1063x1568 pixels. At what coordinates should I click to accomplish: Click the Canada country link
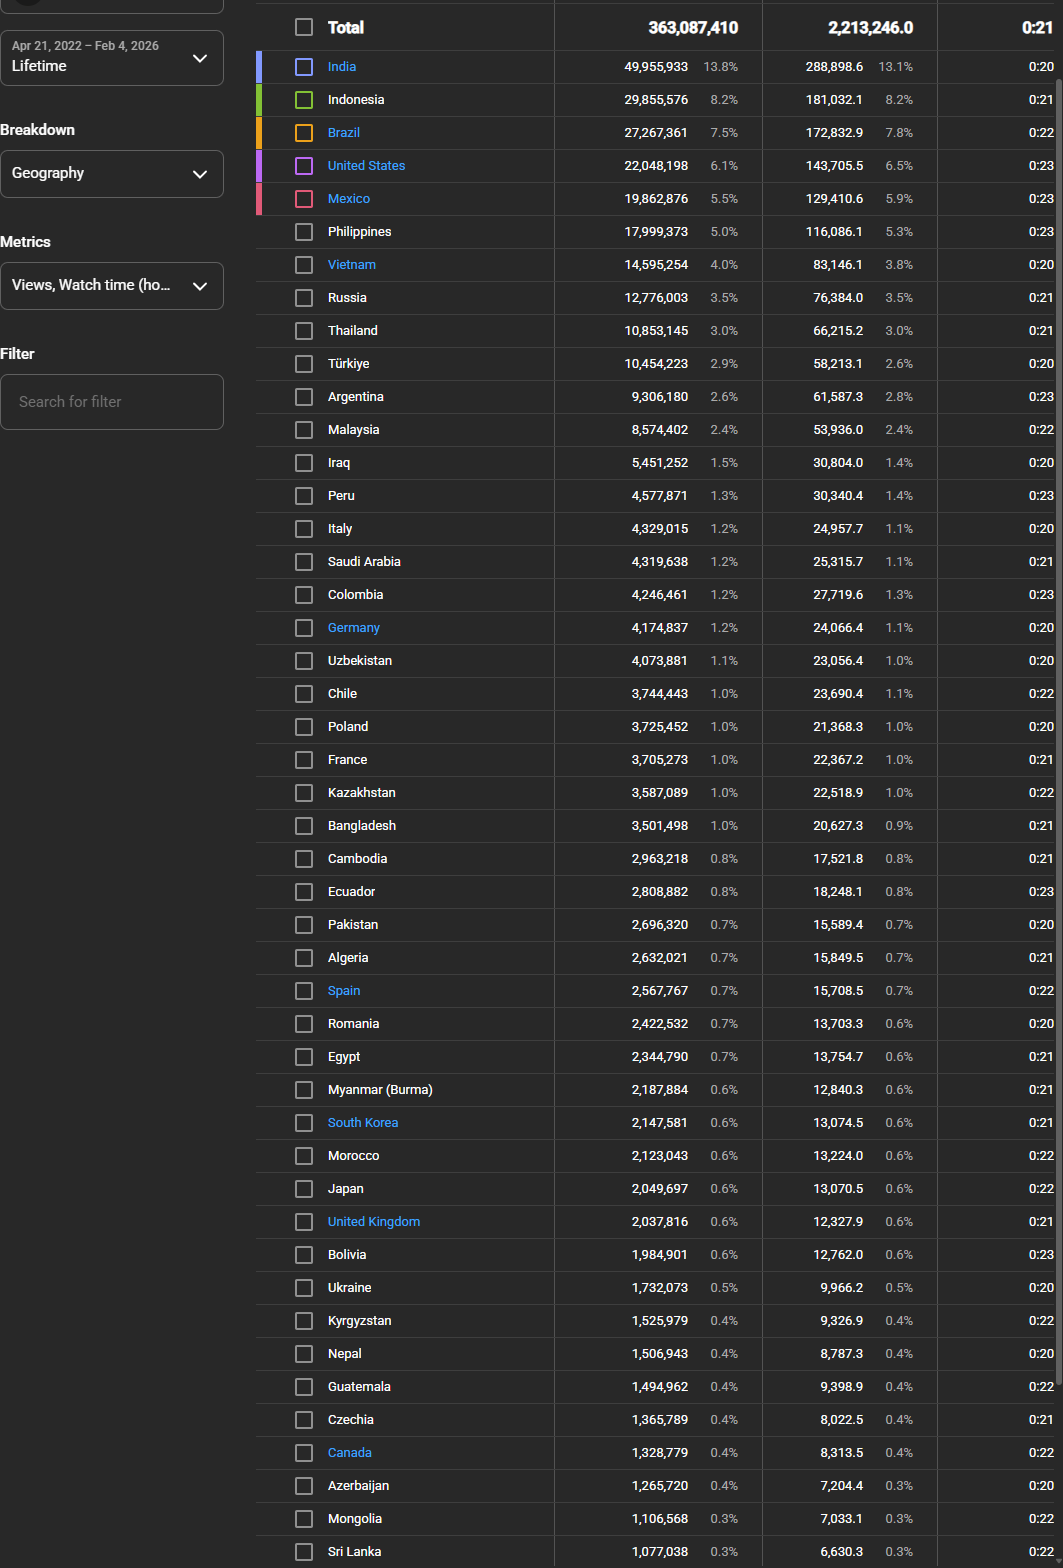(x=350, y=1453)
